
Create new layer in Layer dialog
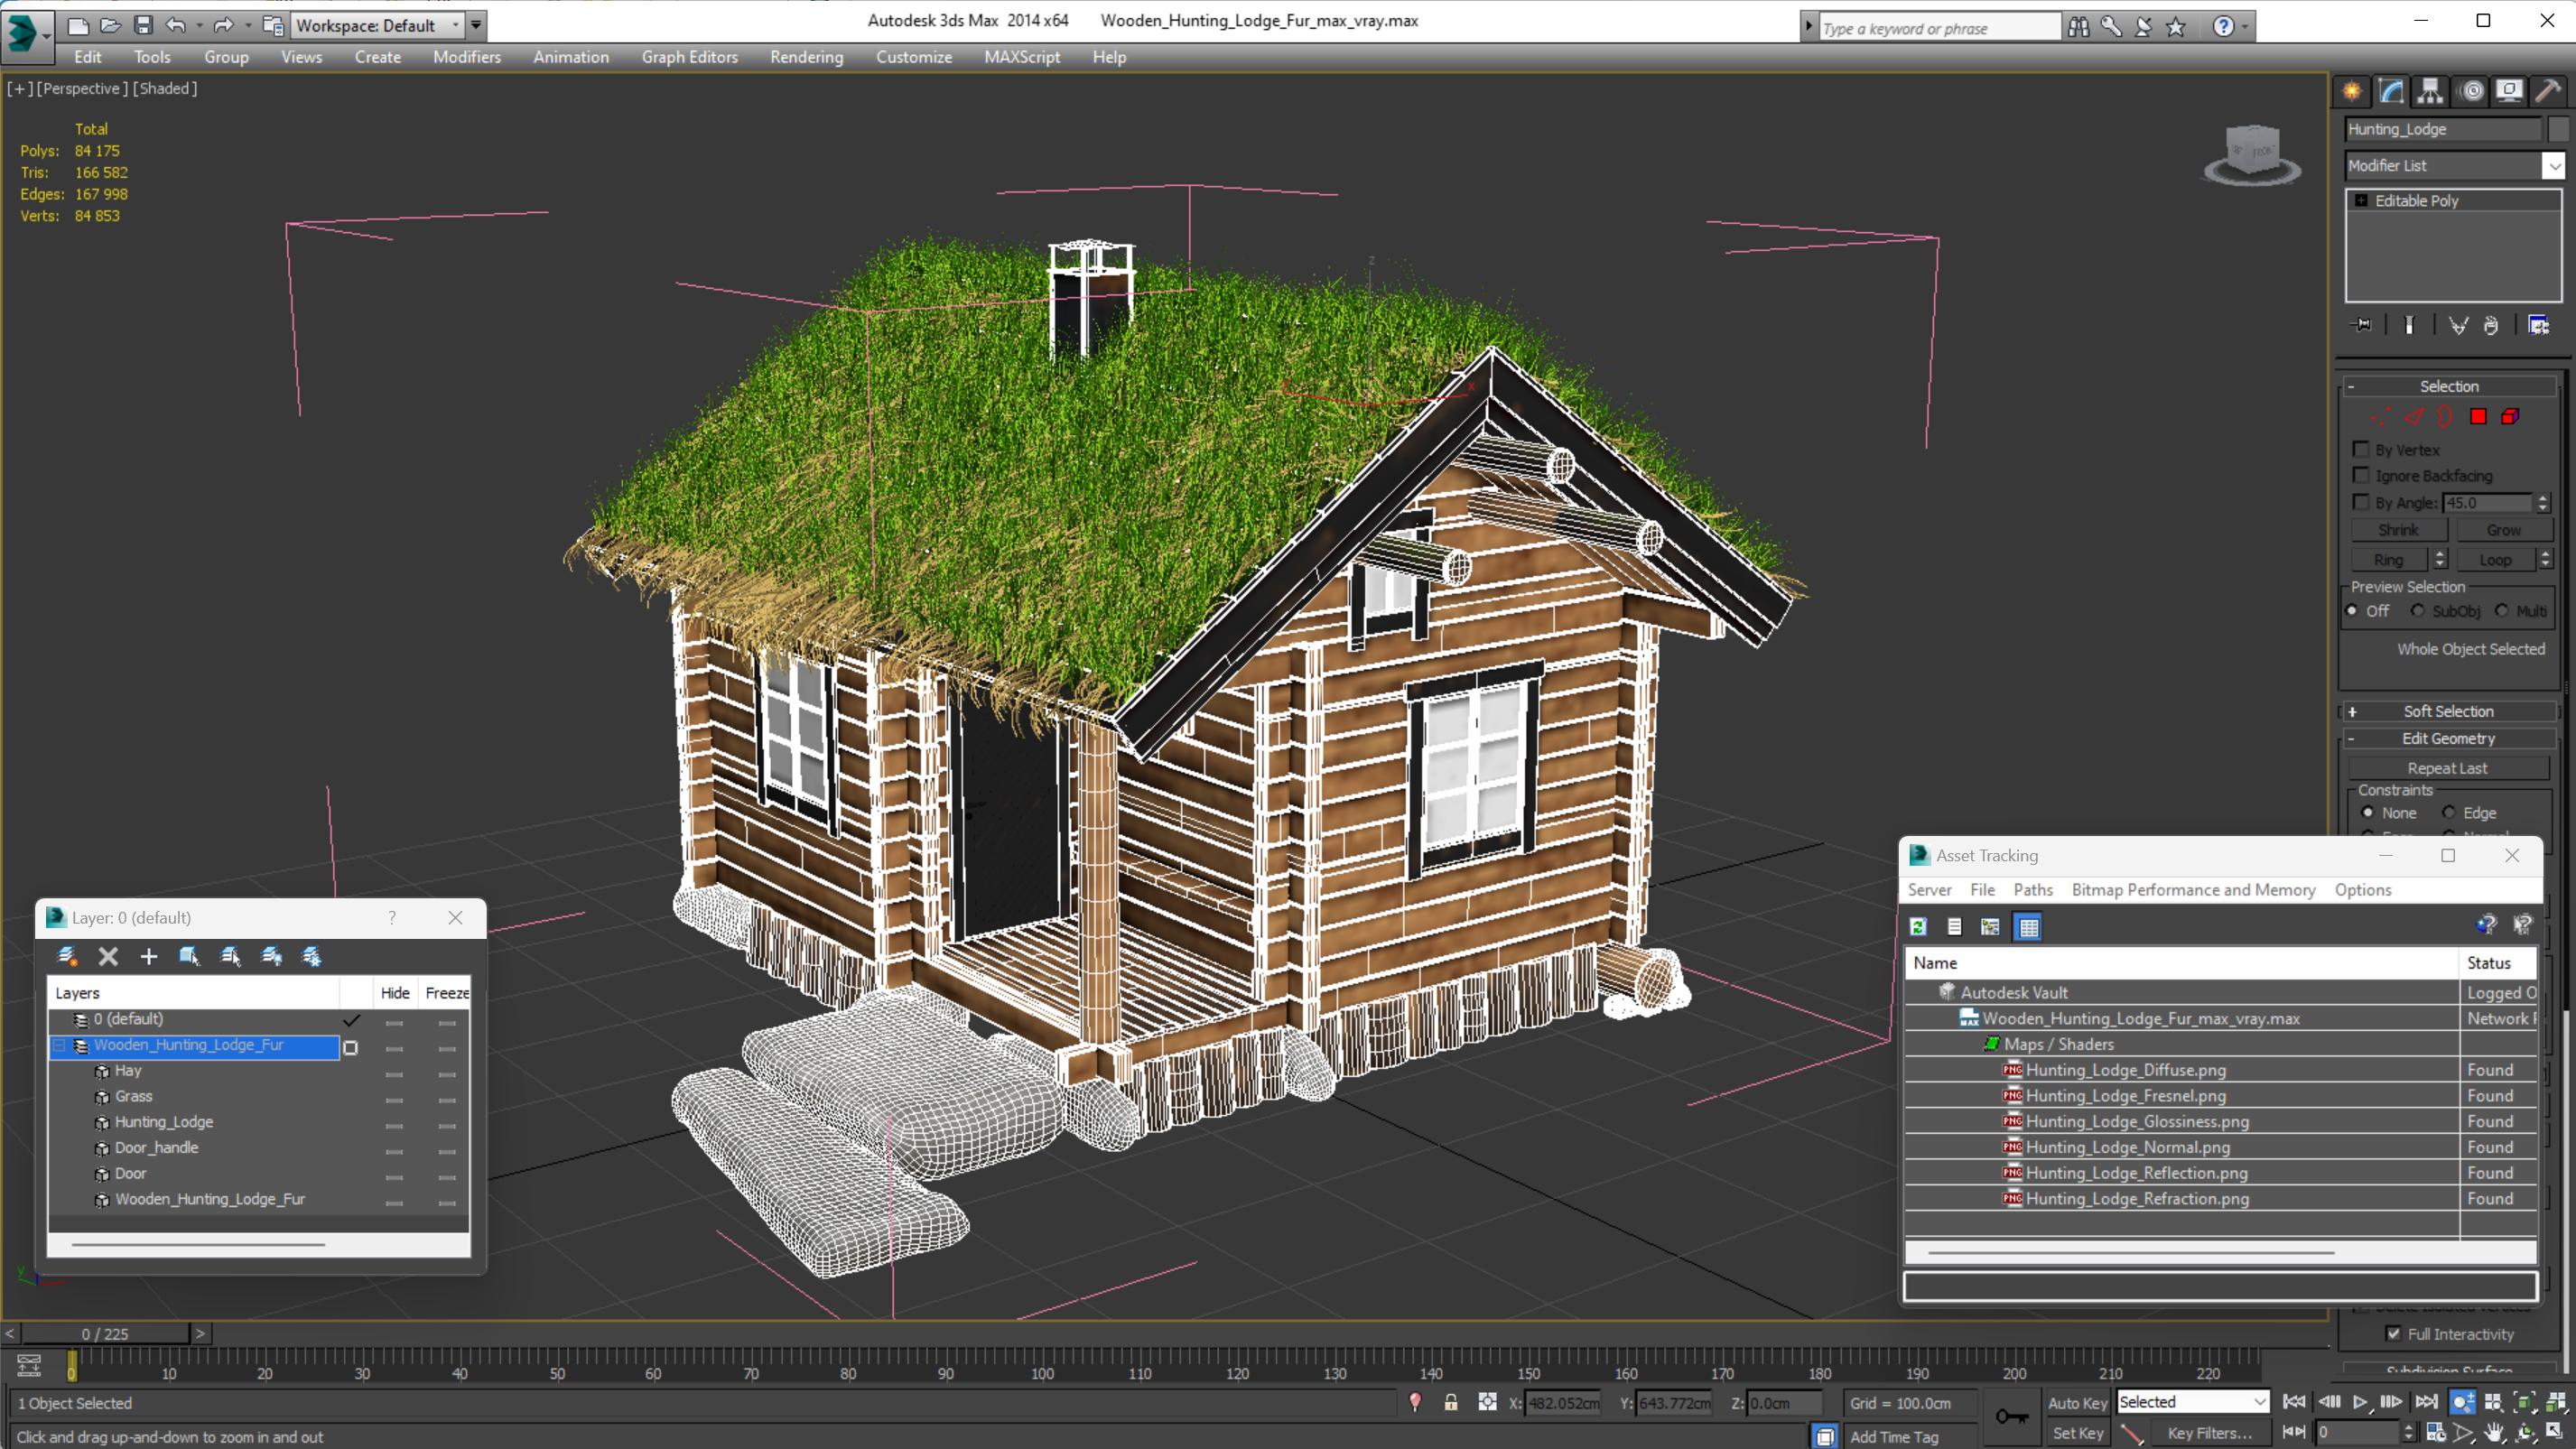click(67, 956)
